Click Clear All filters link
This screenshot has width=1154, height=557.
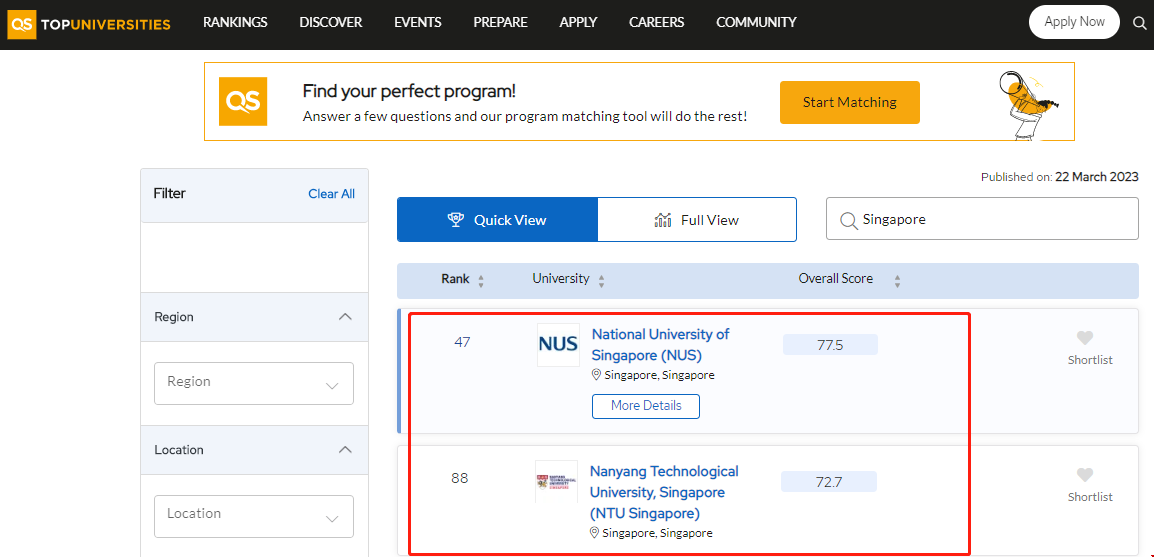[331, 194]
